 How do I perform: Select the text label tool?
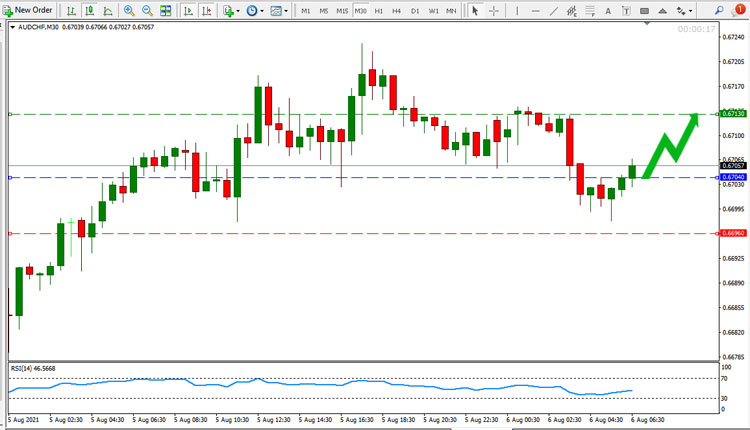(608, 11)
